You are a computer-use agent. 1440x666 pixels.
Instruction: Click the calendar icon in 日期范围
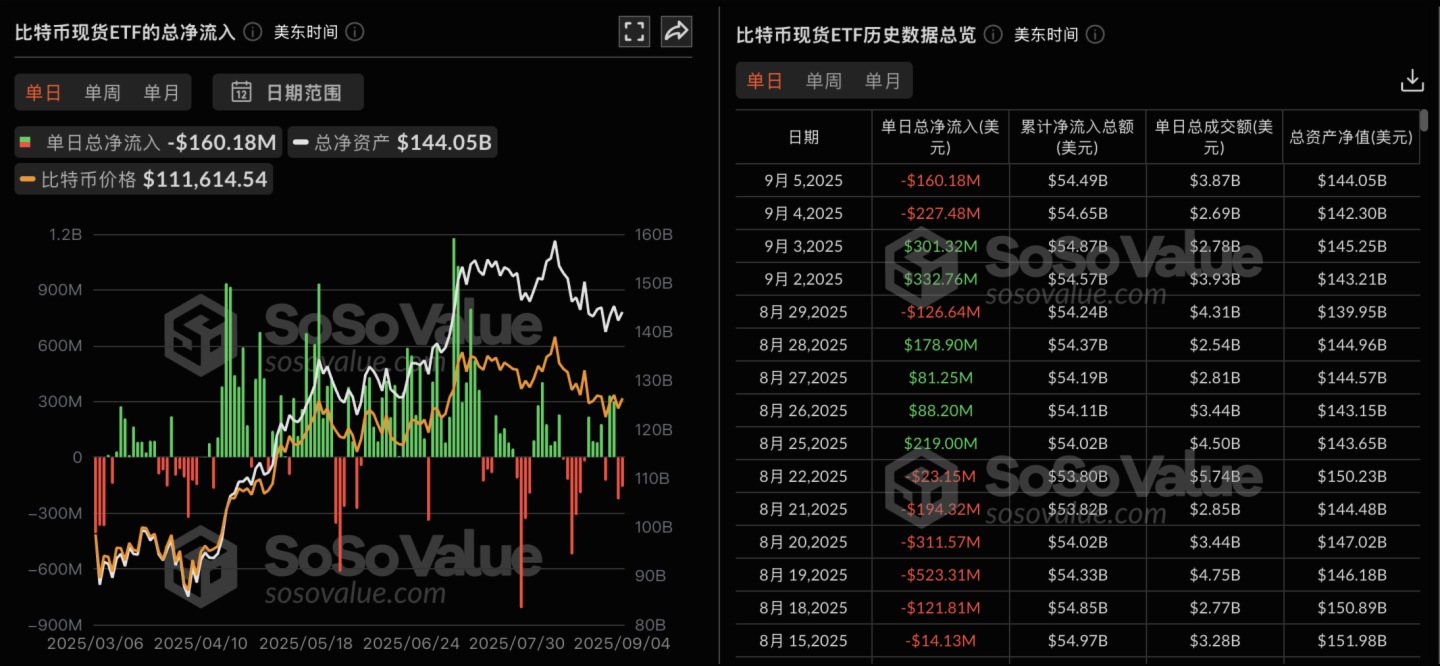click(241, 93)
